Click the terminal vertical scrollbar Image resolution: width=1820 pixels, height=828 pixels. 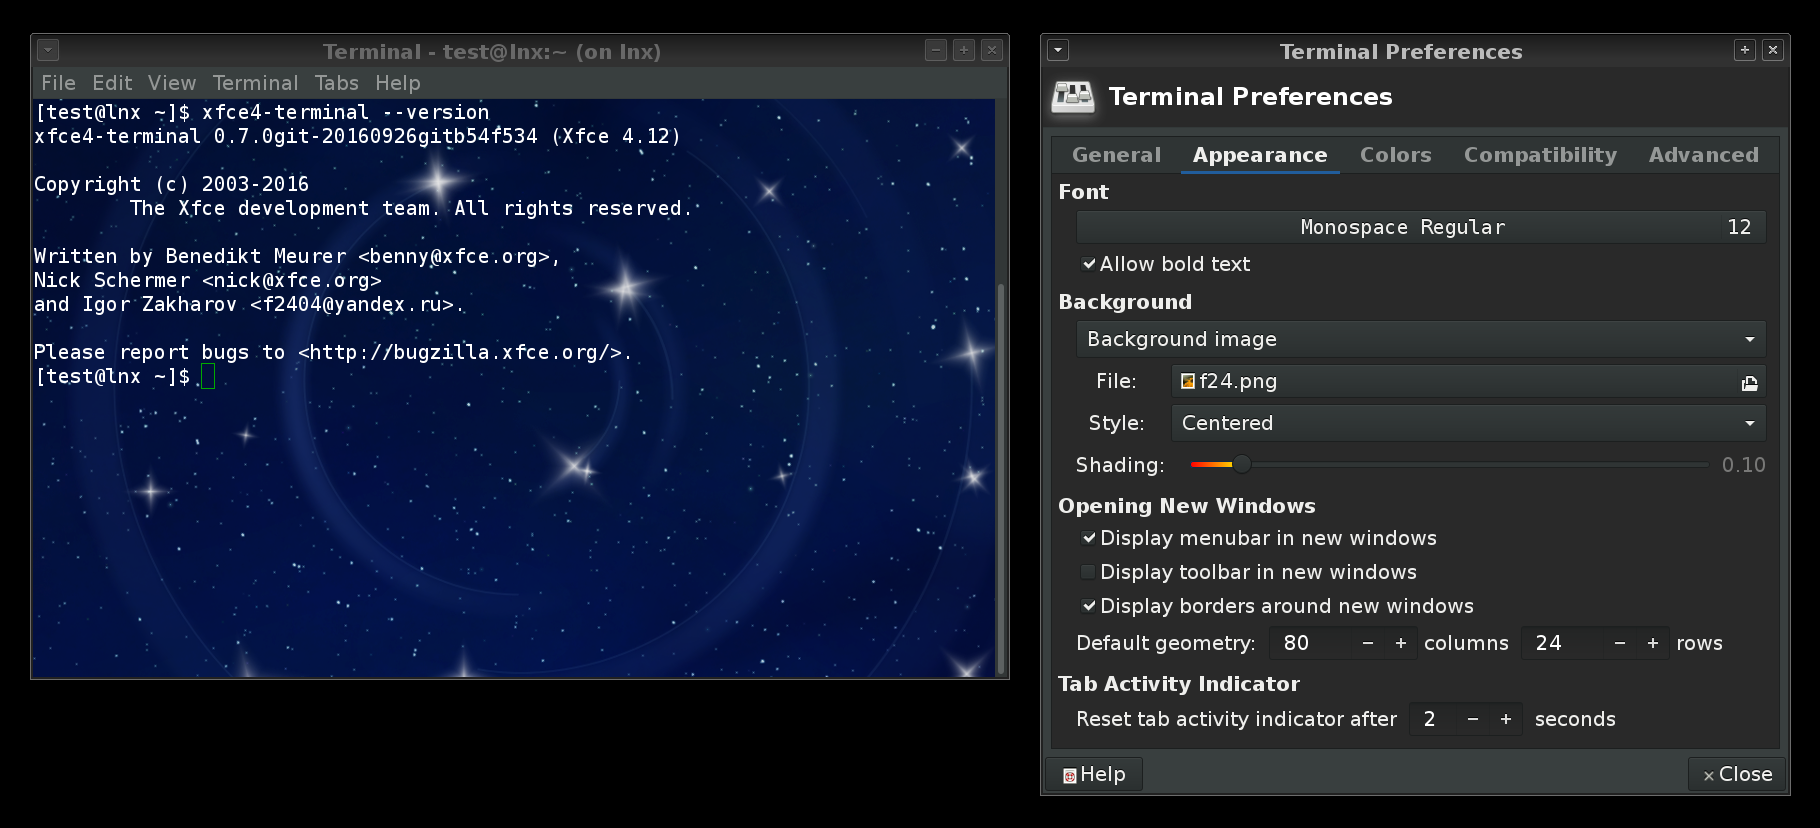(x=1001, y=480)
